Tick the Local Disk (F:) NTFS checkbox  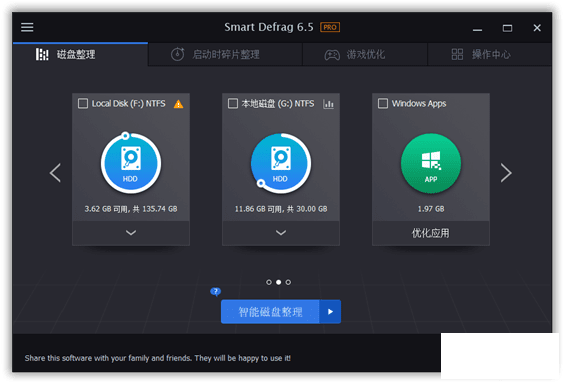tap(83, 104)
